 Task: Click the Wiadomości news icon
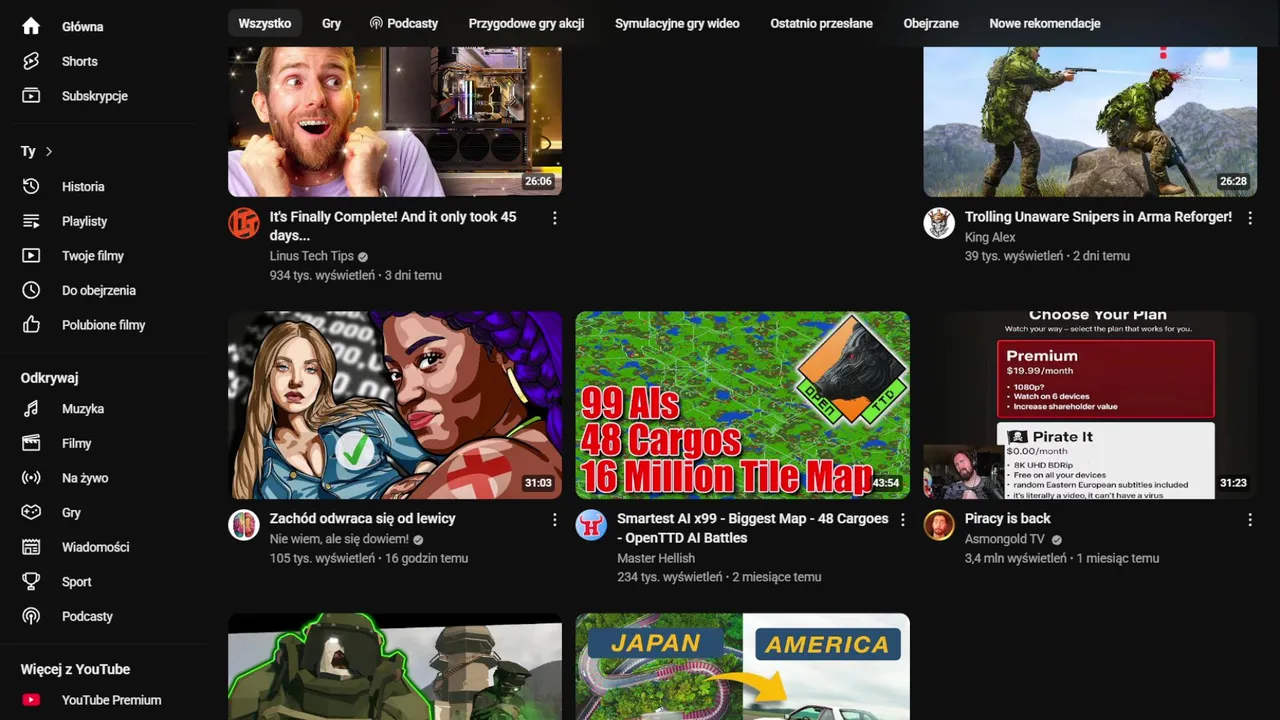click(31, 547)
